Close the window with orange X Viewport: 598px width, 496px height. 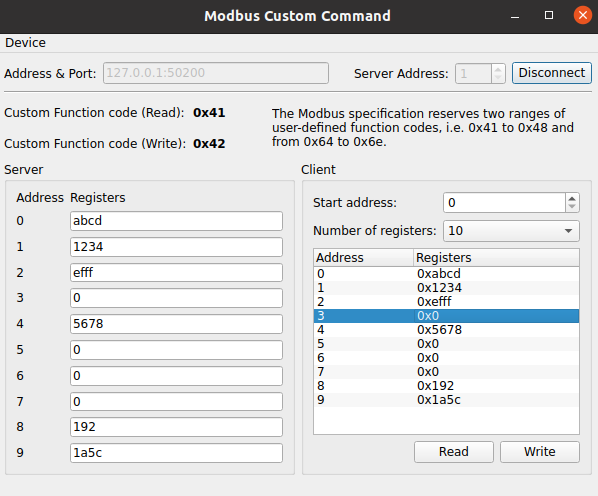pos(582,15)
